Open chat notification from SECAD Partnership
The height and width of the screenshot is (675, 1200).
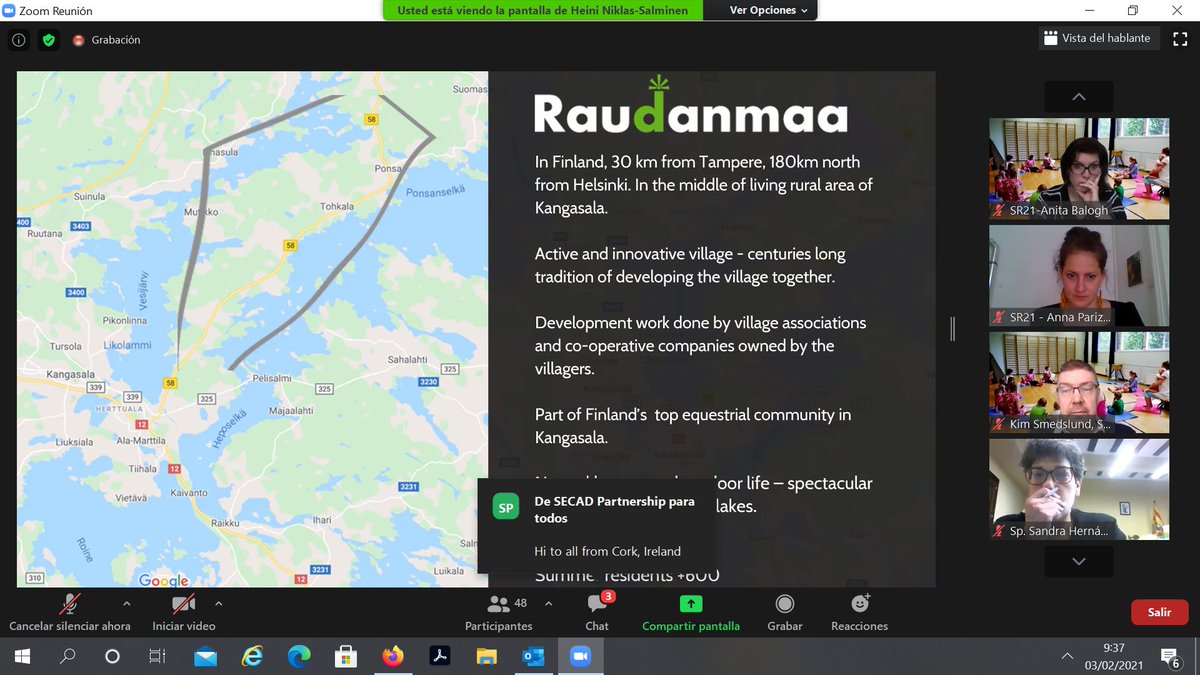(x=596, y=525)
